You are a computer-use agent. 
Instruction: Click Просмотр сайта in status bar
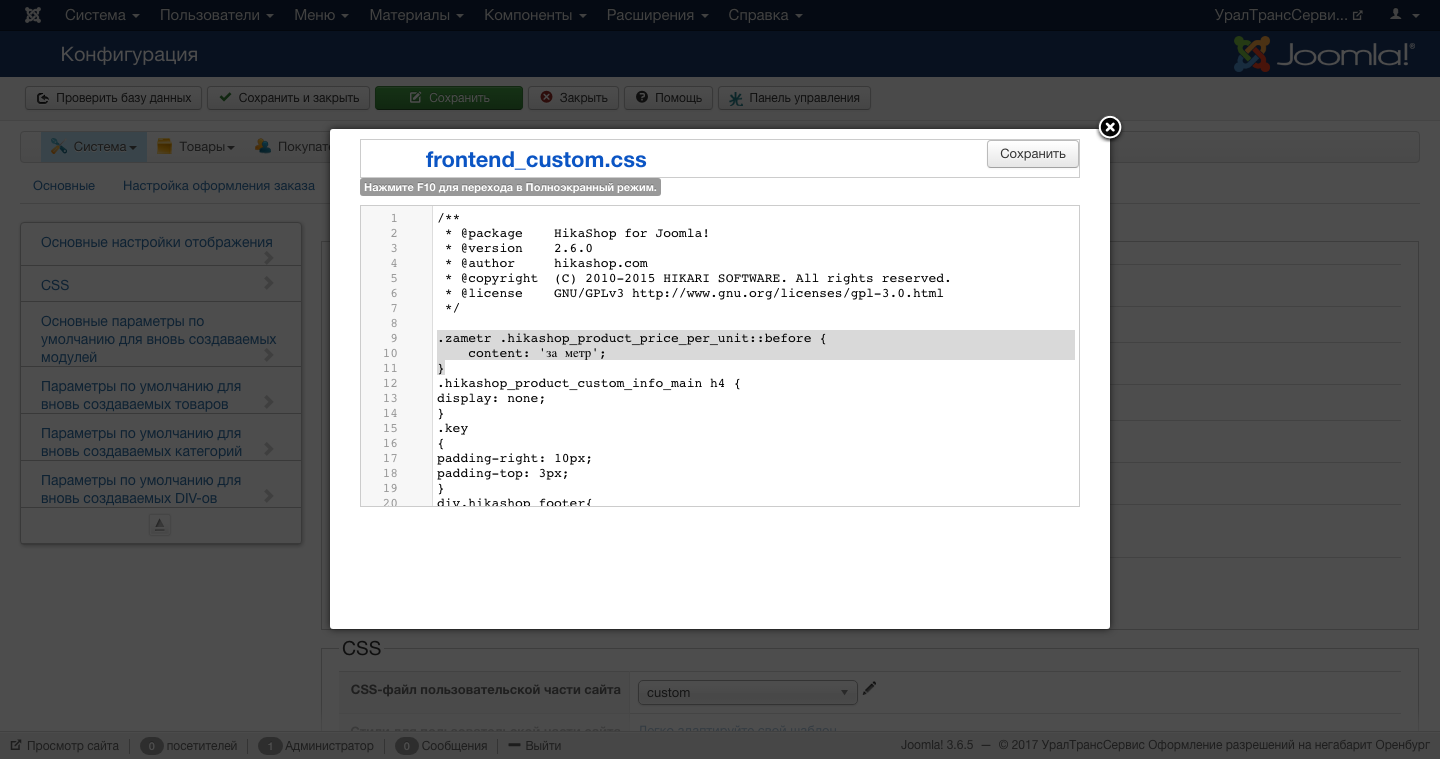coord(65,746)
